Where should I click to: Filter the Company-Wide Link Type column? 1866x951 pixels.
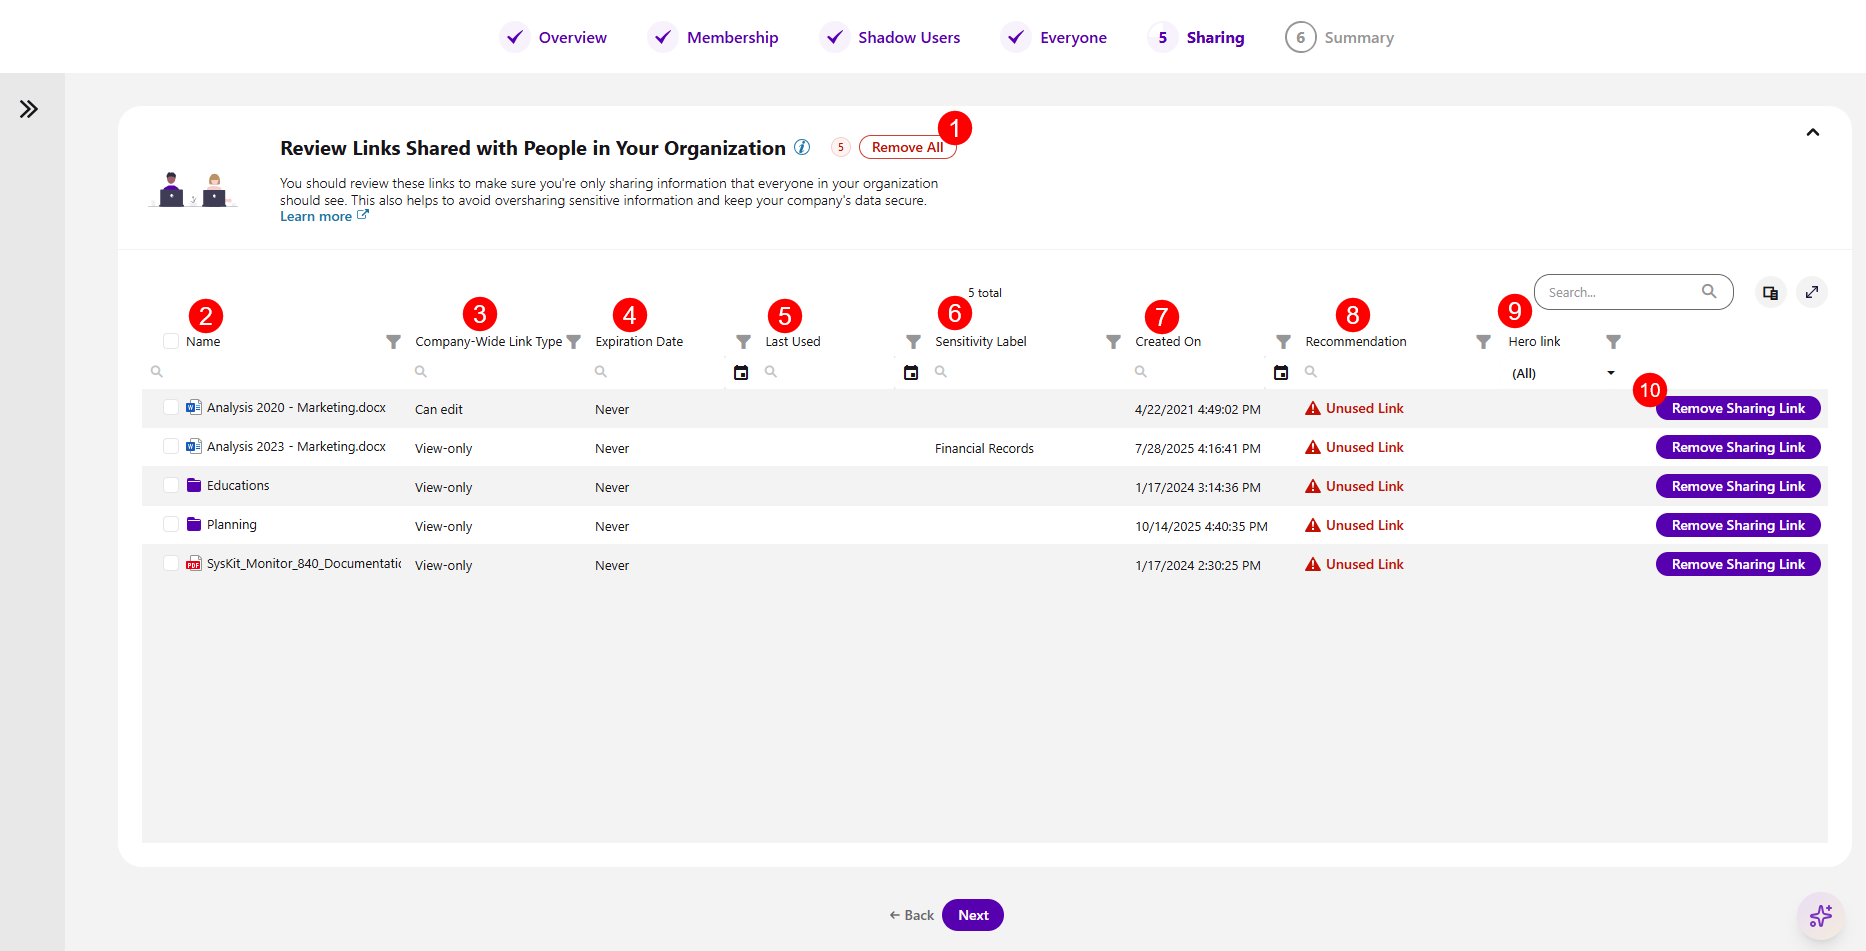574,342
